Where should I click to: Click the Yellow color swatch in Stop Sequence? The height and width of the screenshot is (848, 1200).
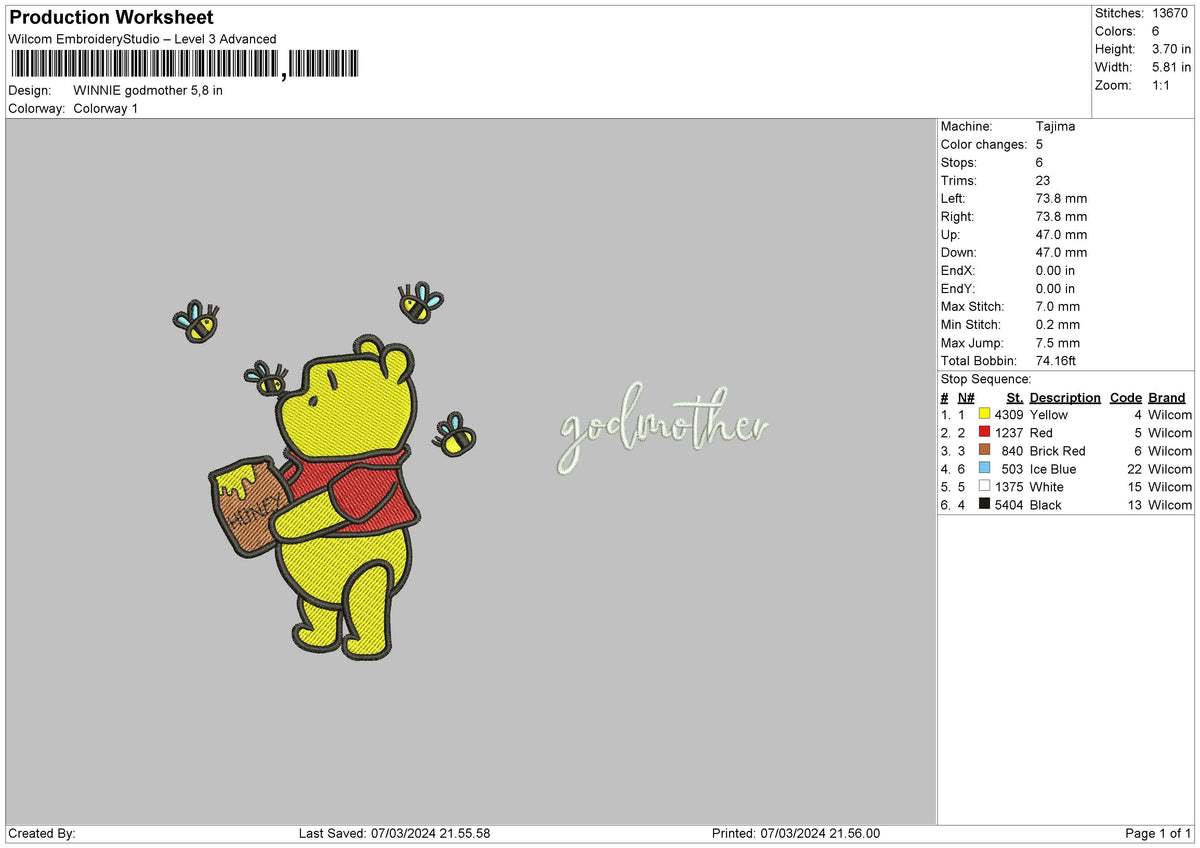point(984,414)
